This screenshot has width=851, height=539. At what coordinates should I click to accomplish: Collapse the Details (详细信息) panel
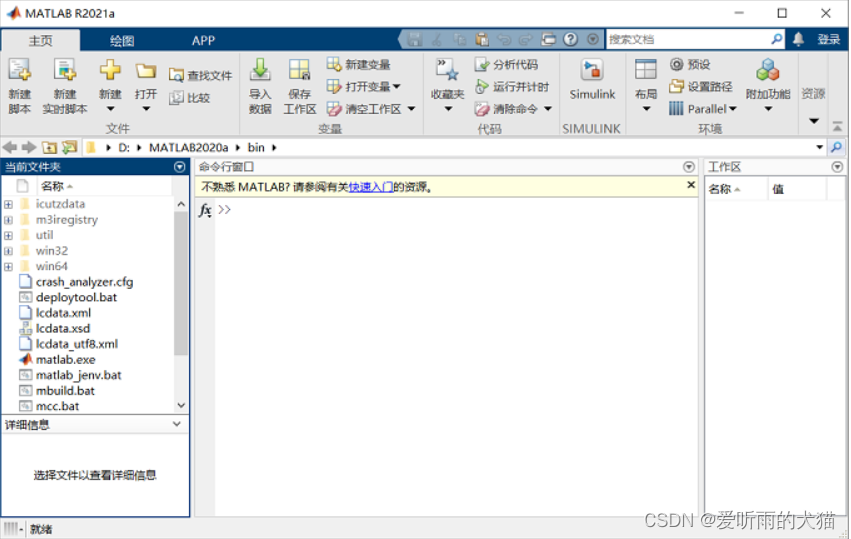pyautogui.click(x=177, y=424)
